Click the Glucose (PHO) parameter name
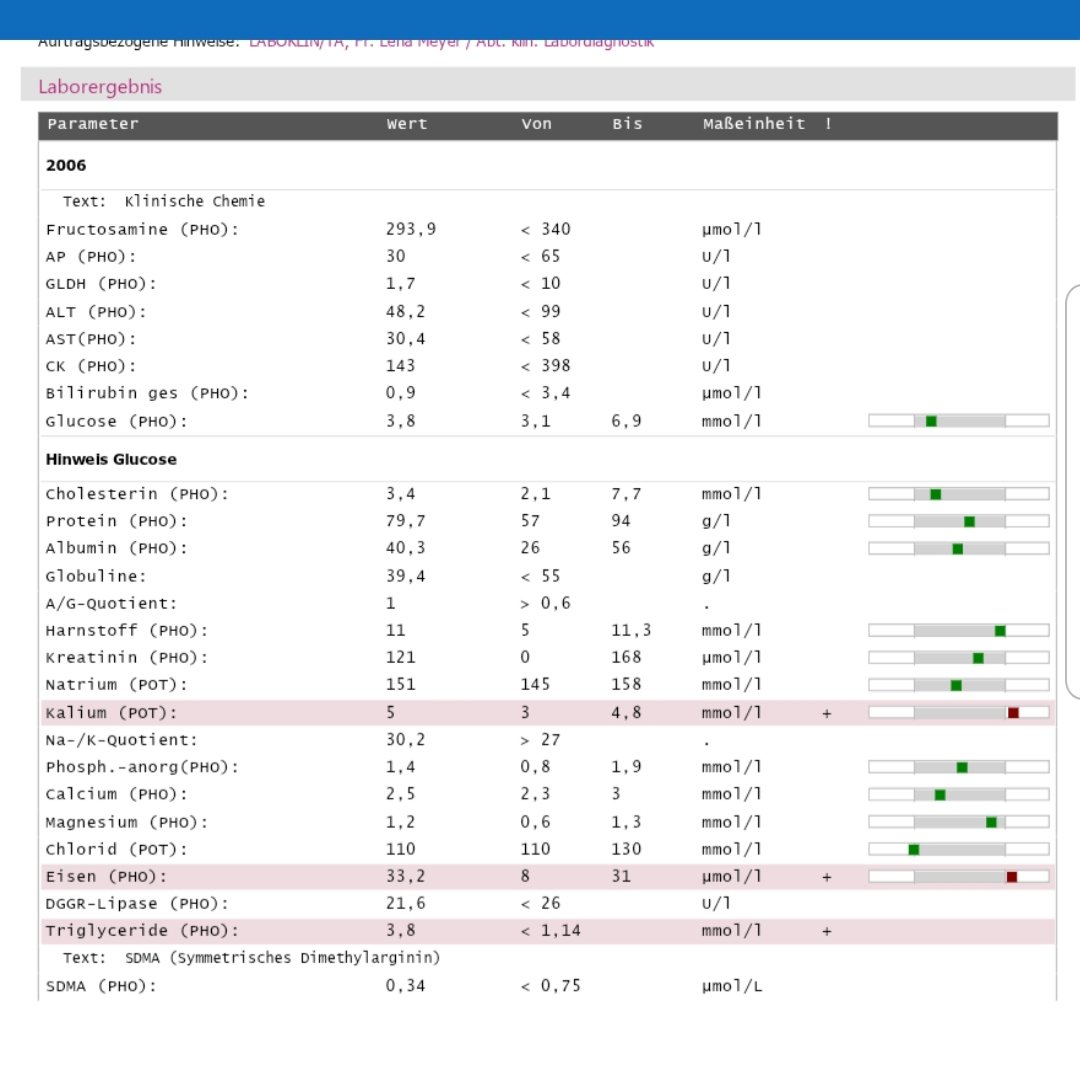Image resolution: width=1080 pixels, height=1080 pixels. (116, 421)
